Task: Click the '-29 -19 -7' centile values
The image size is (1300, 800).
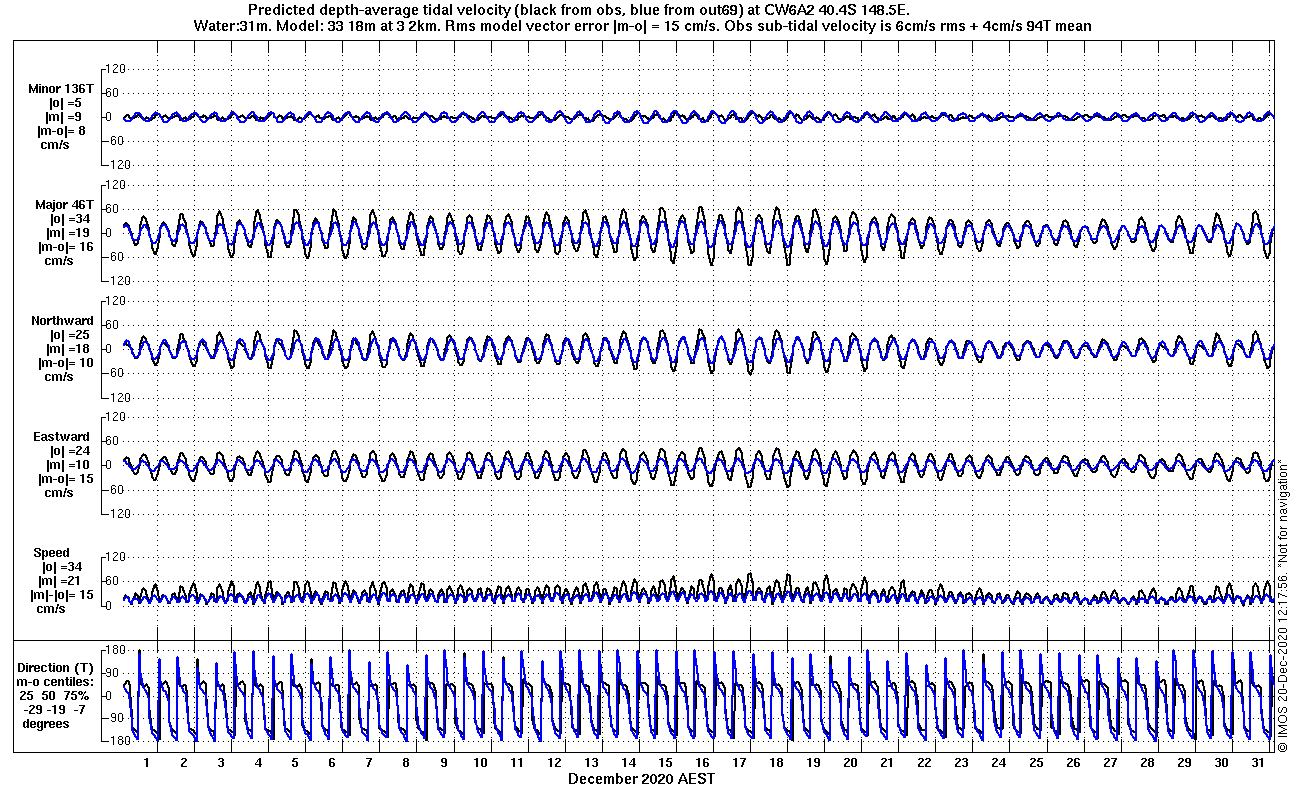Action: (54, 709)
